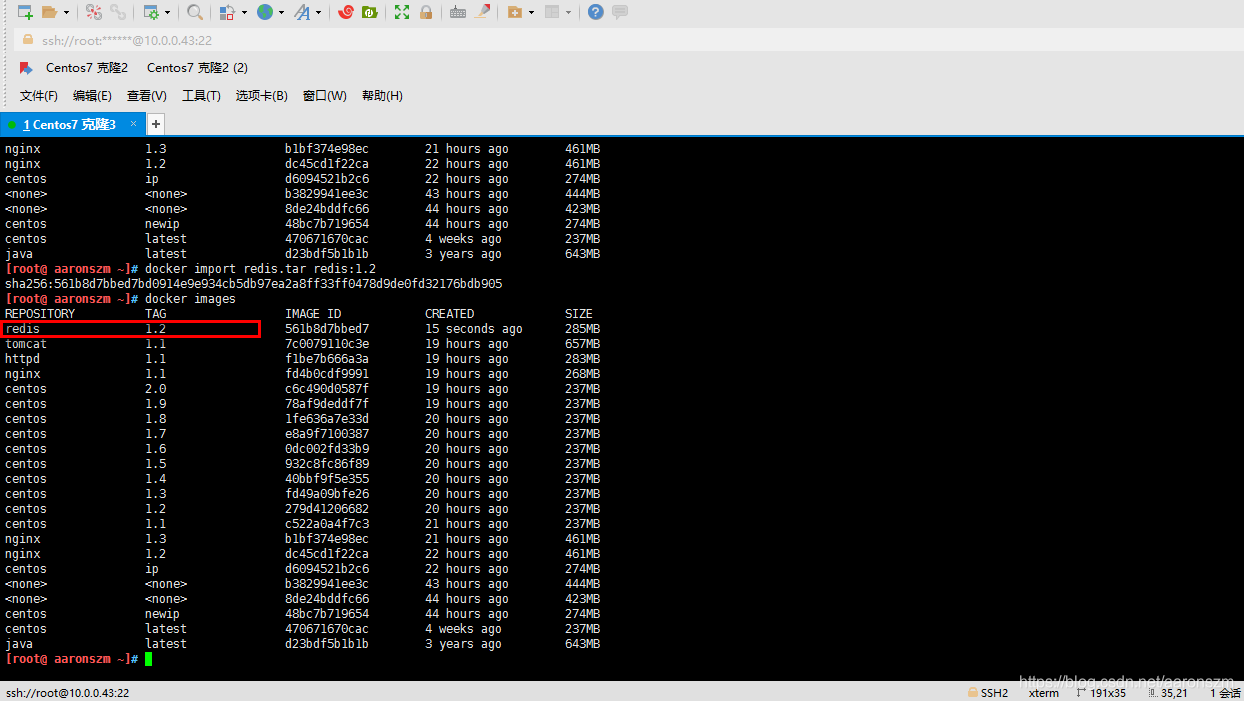The height and width of the screenshot is (701, 1244).
Task: Click image ID fd4b0cdf9991
Action: (x=327, y=374)
